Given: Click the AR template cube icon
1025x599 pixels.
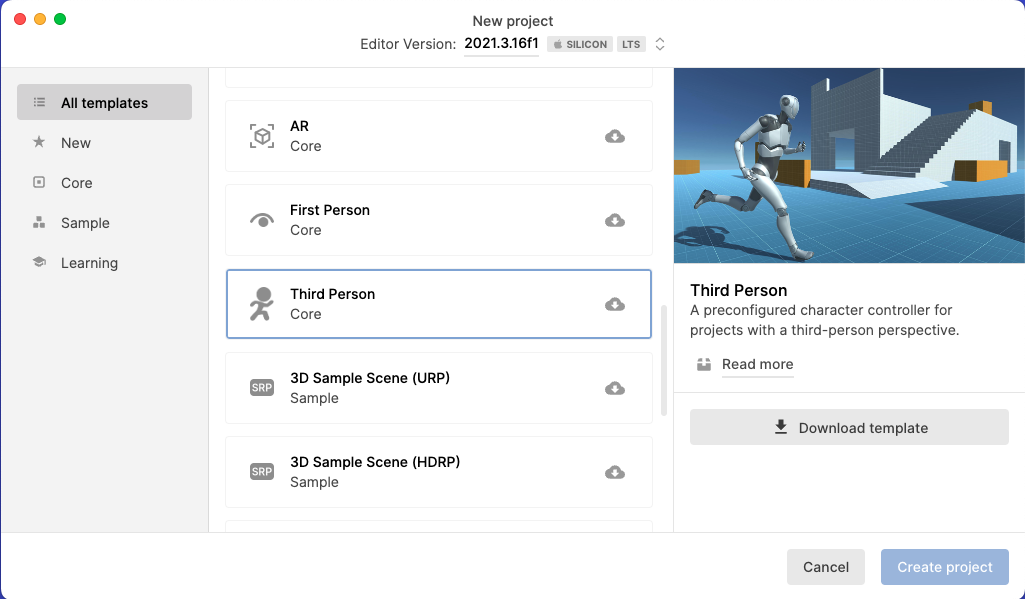Looking at the screenshot, I should [261, 136].
